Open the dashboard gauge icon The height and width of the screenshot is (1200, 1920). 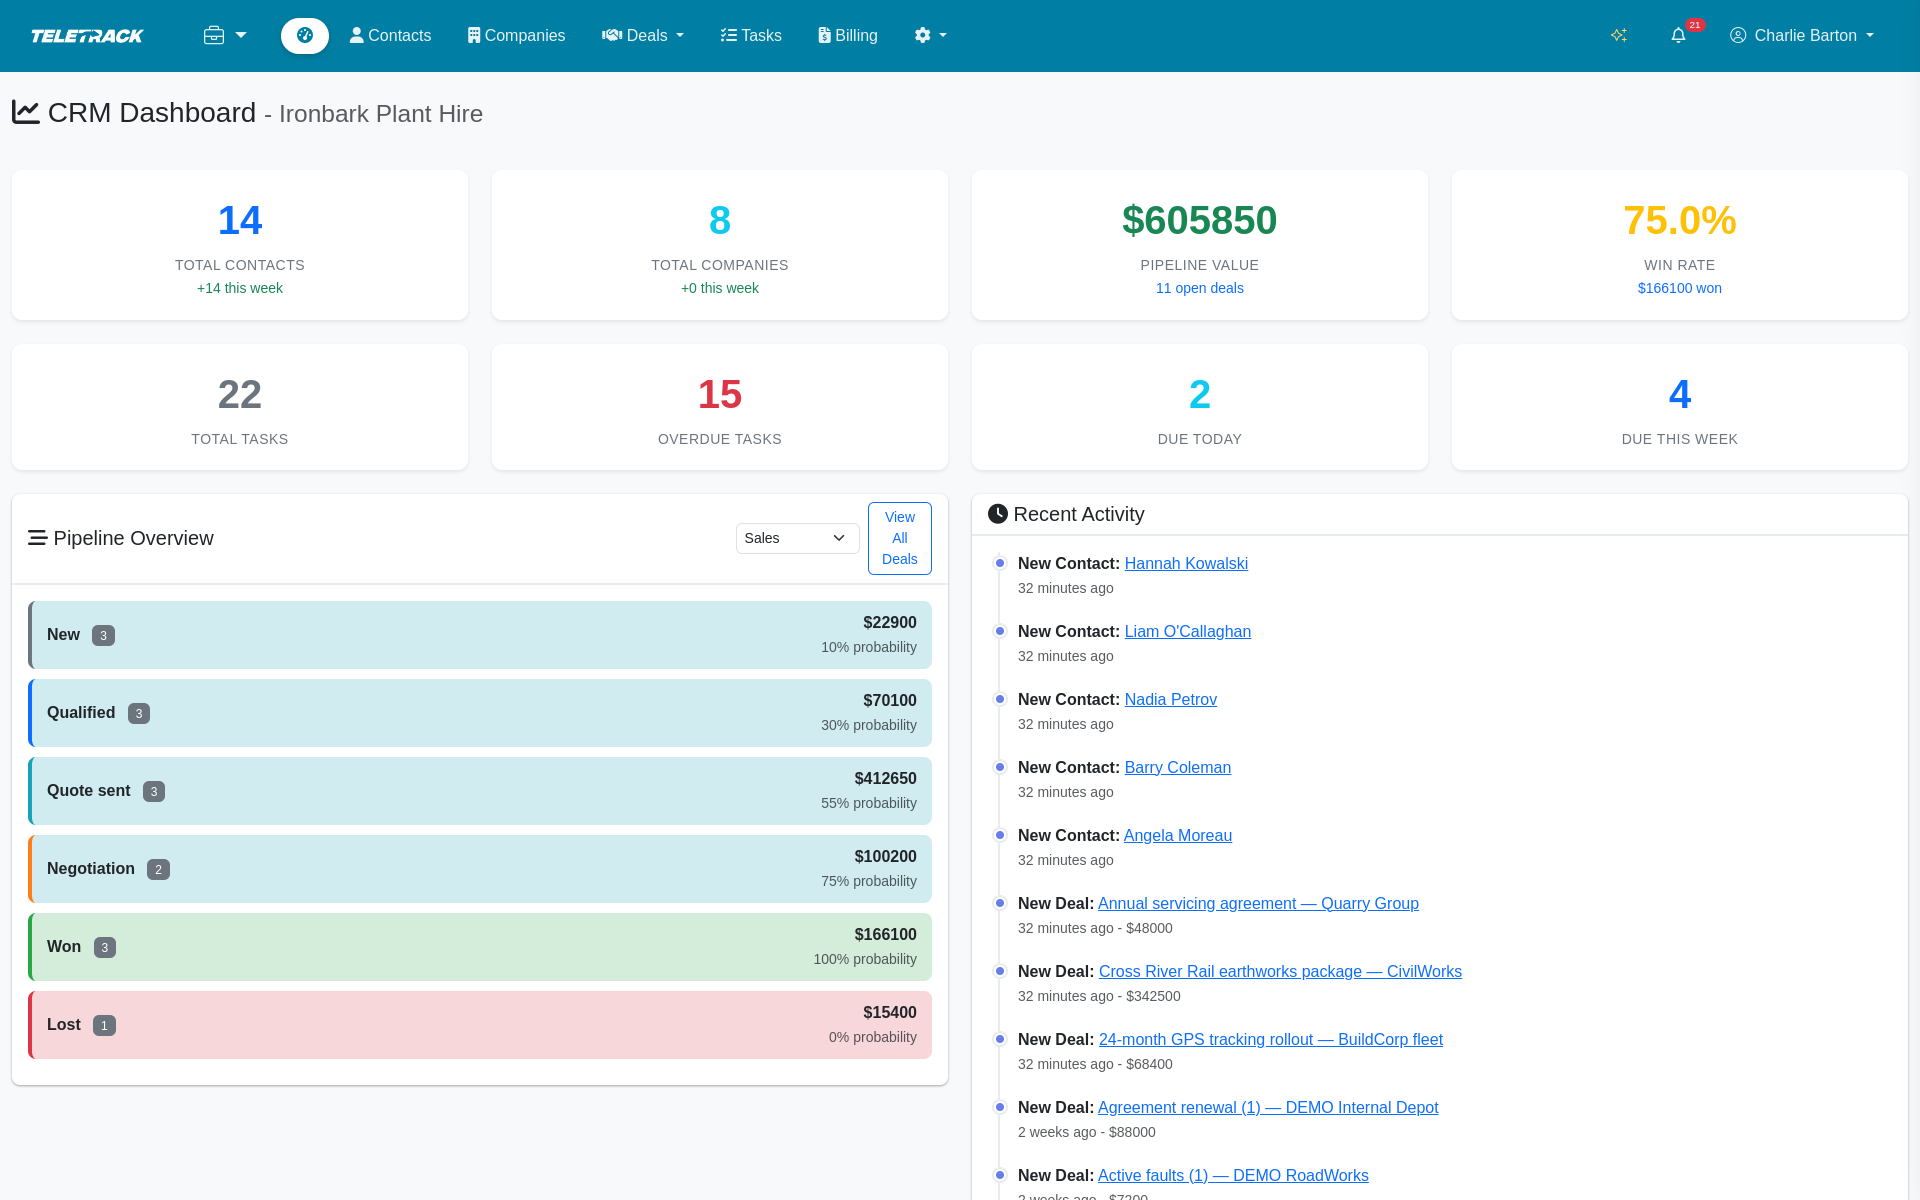pos(305,35)
